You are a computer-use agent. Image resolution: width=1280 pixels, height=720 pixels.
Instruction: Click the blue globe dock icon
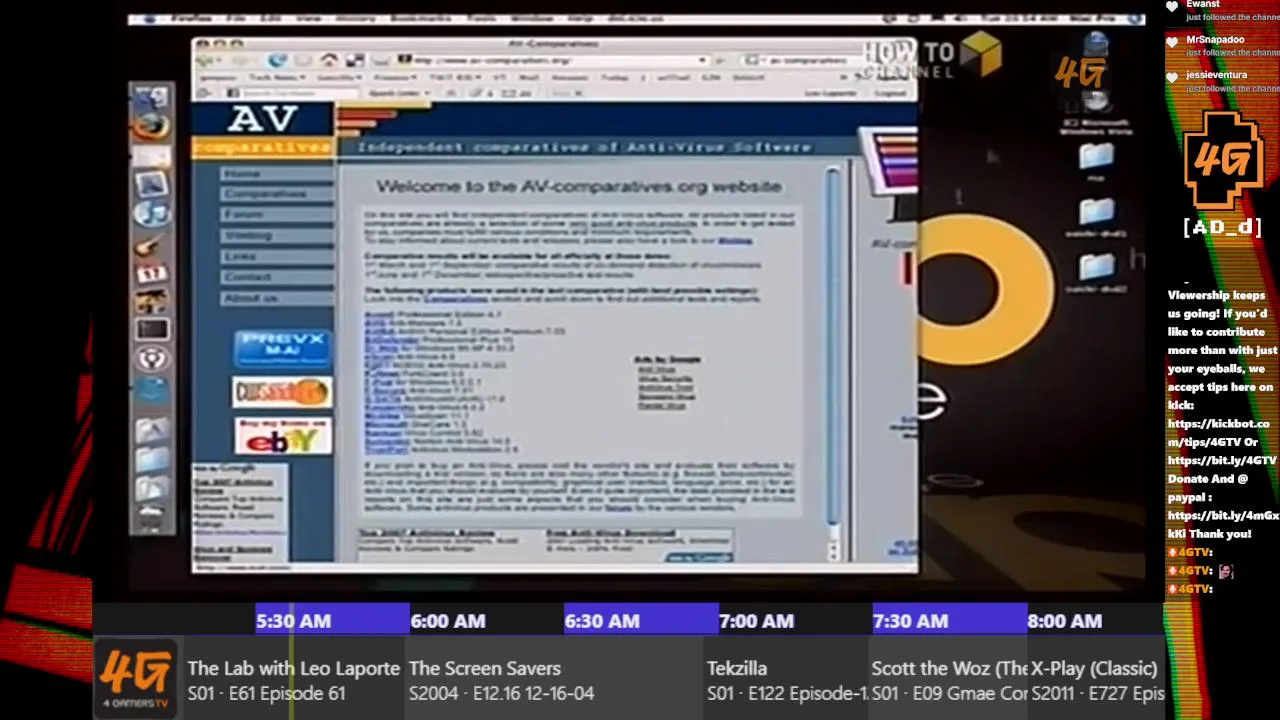[152, 389]
